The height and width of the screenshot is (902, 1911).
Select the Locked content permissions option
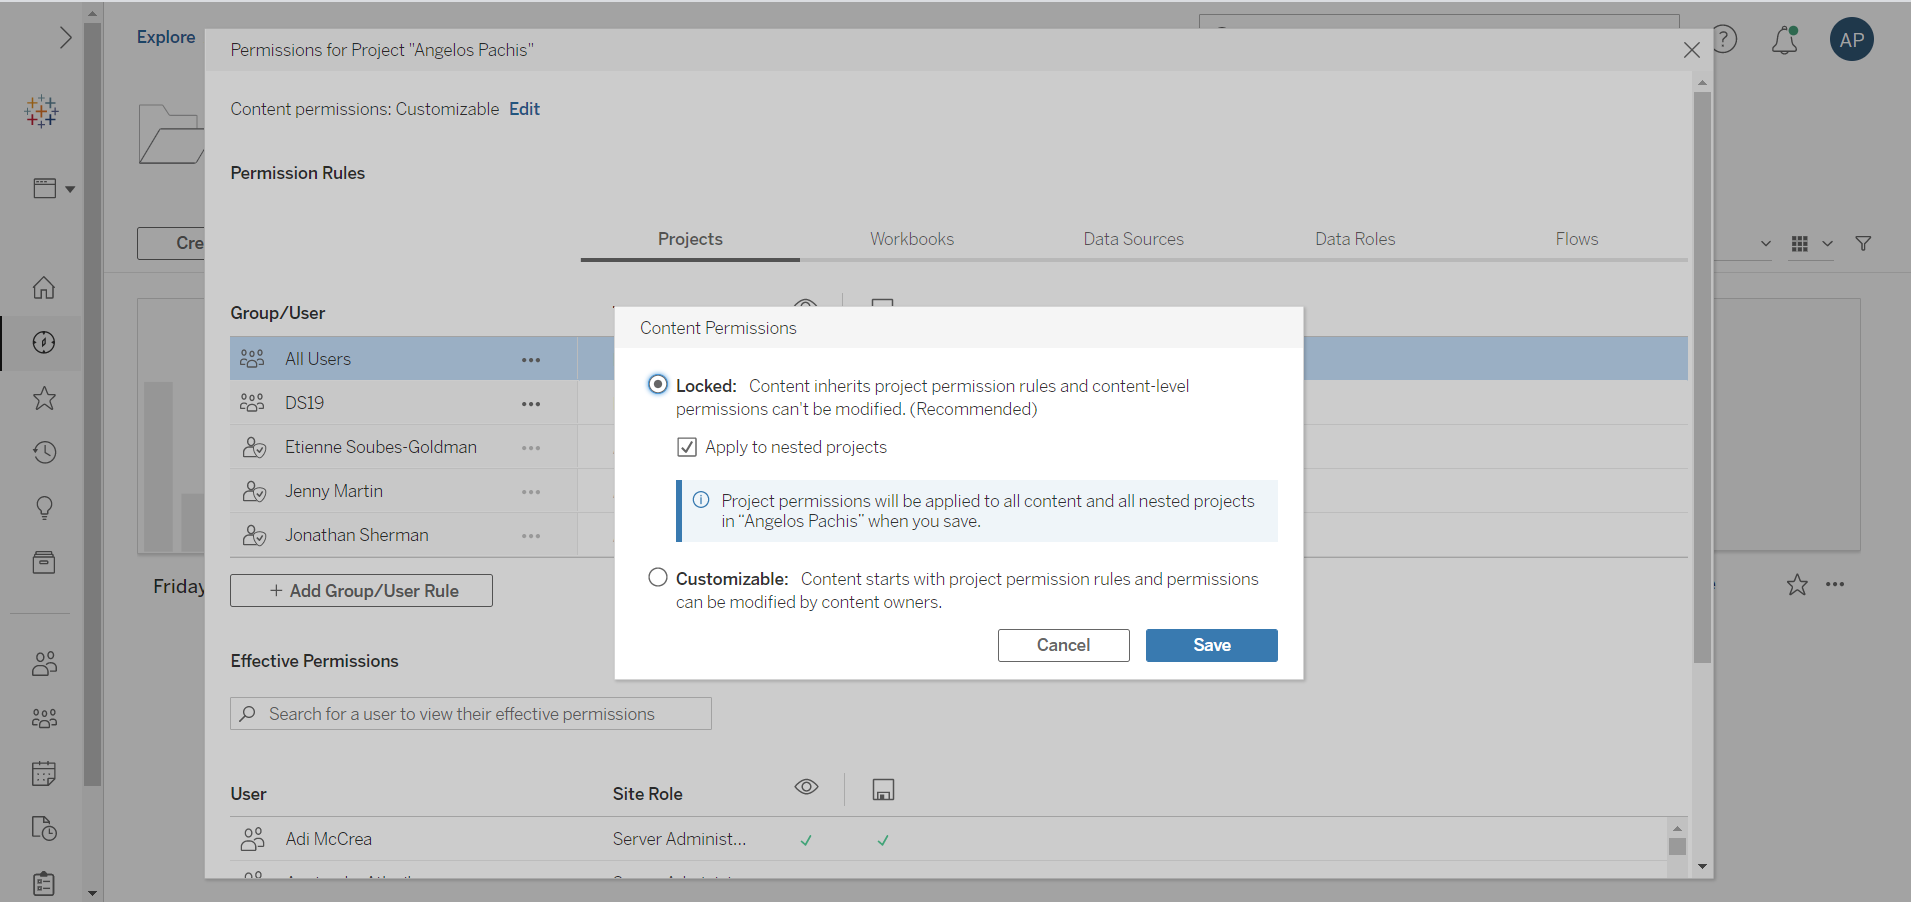(657, 384)
